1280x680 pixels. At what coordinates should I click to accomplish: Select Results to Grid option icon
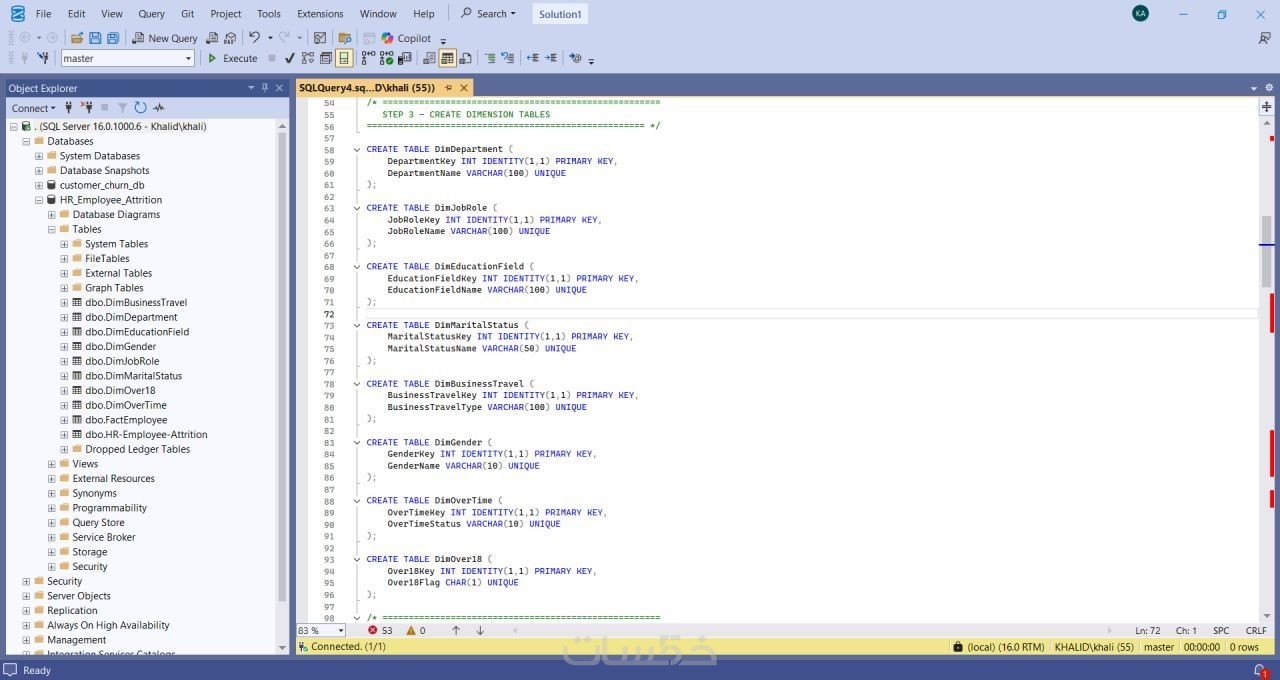(x=447, y=58)
